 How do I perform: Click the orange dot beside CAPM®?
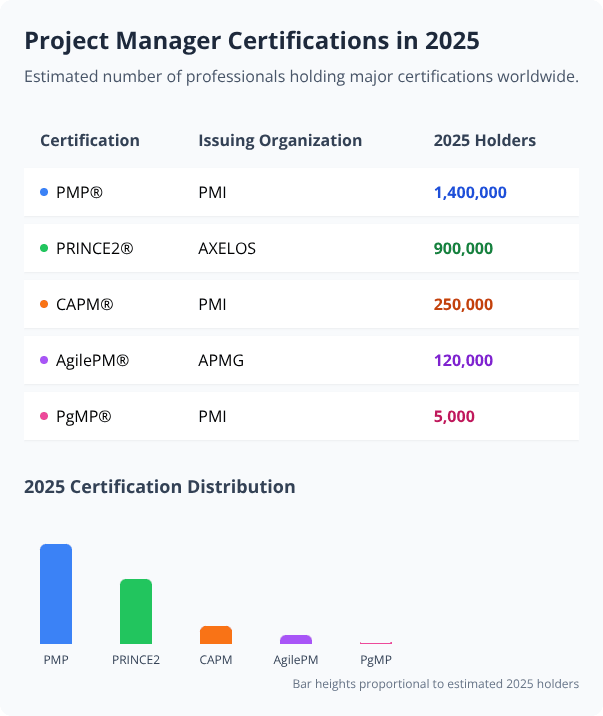pyautogui.click(x=44, y=304)
